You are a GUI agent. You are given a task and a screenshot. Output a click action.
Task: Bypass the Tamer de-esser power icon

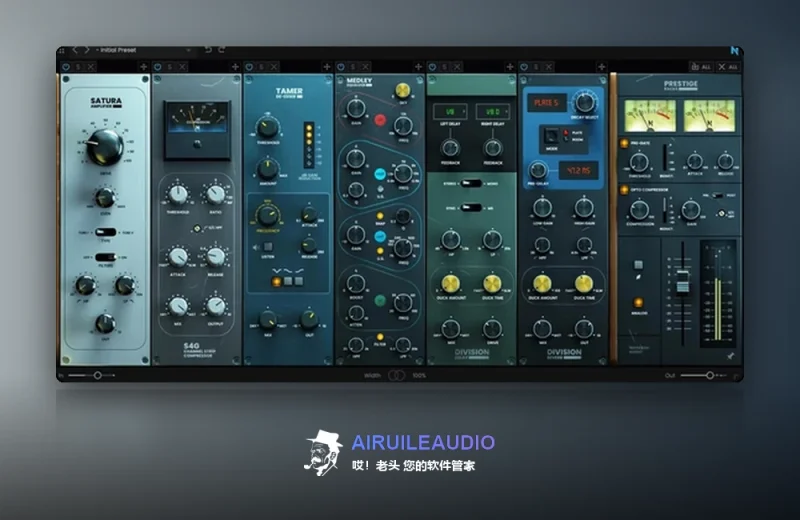point(249,67)
